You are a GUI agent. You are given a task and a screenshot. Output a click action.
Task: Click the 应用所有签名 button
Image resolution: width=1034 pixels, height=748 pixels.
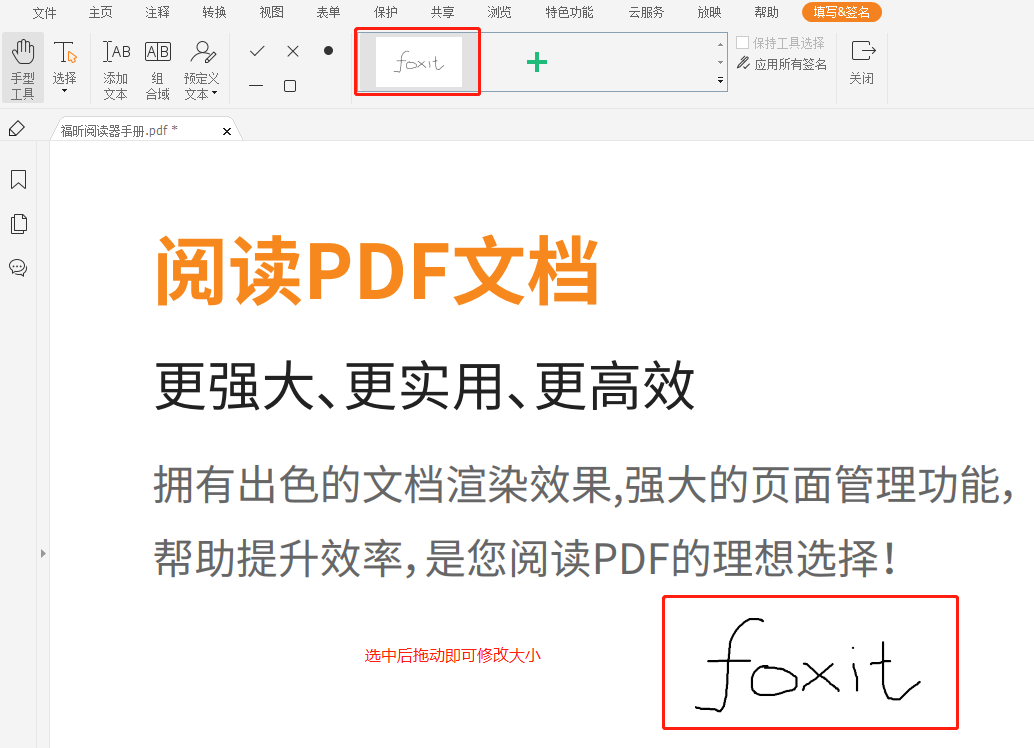789,62
